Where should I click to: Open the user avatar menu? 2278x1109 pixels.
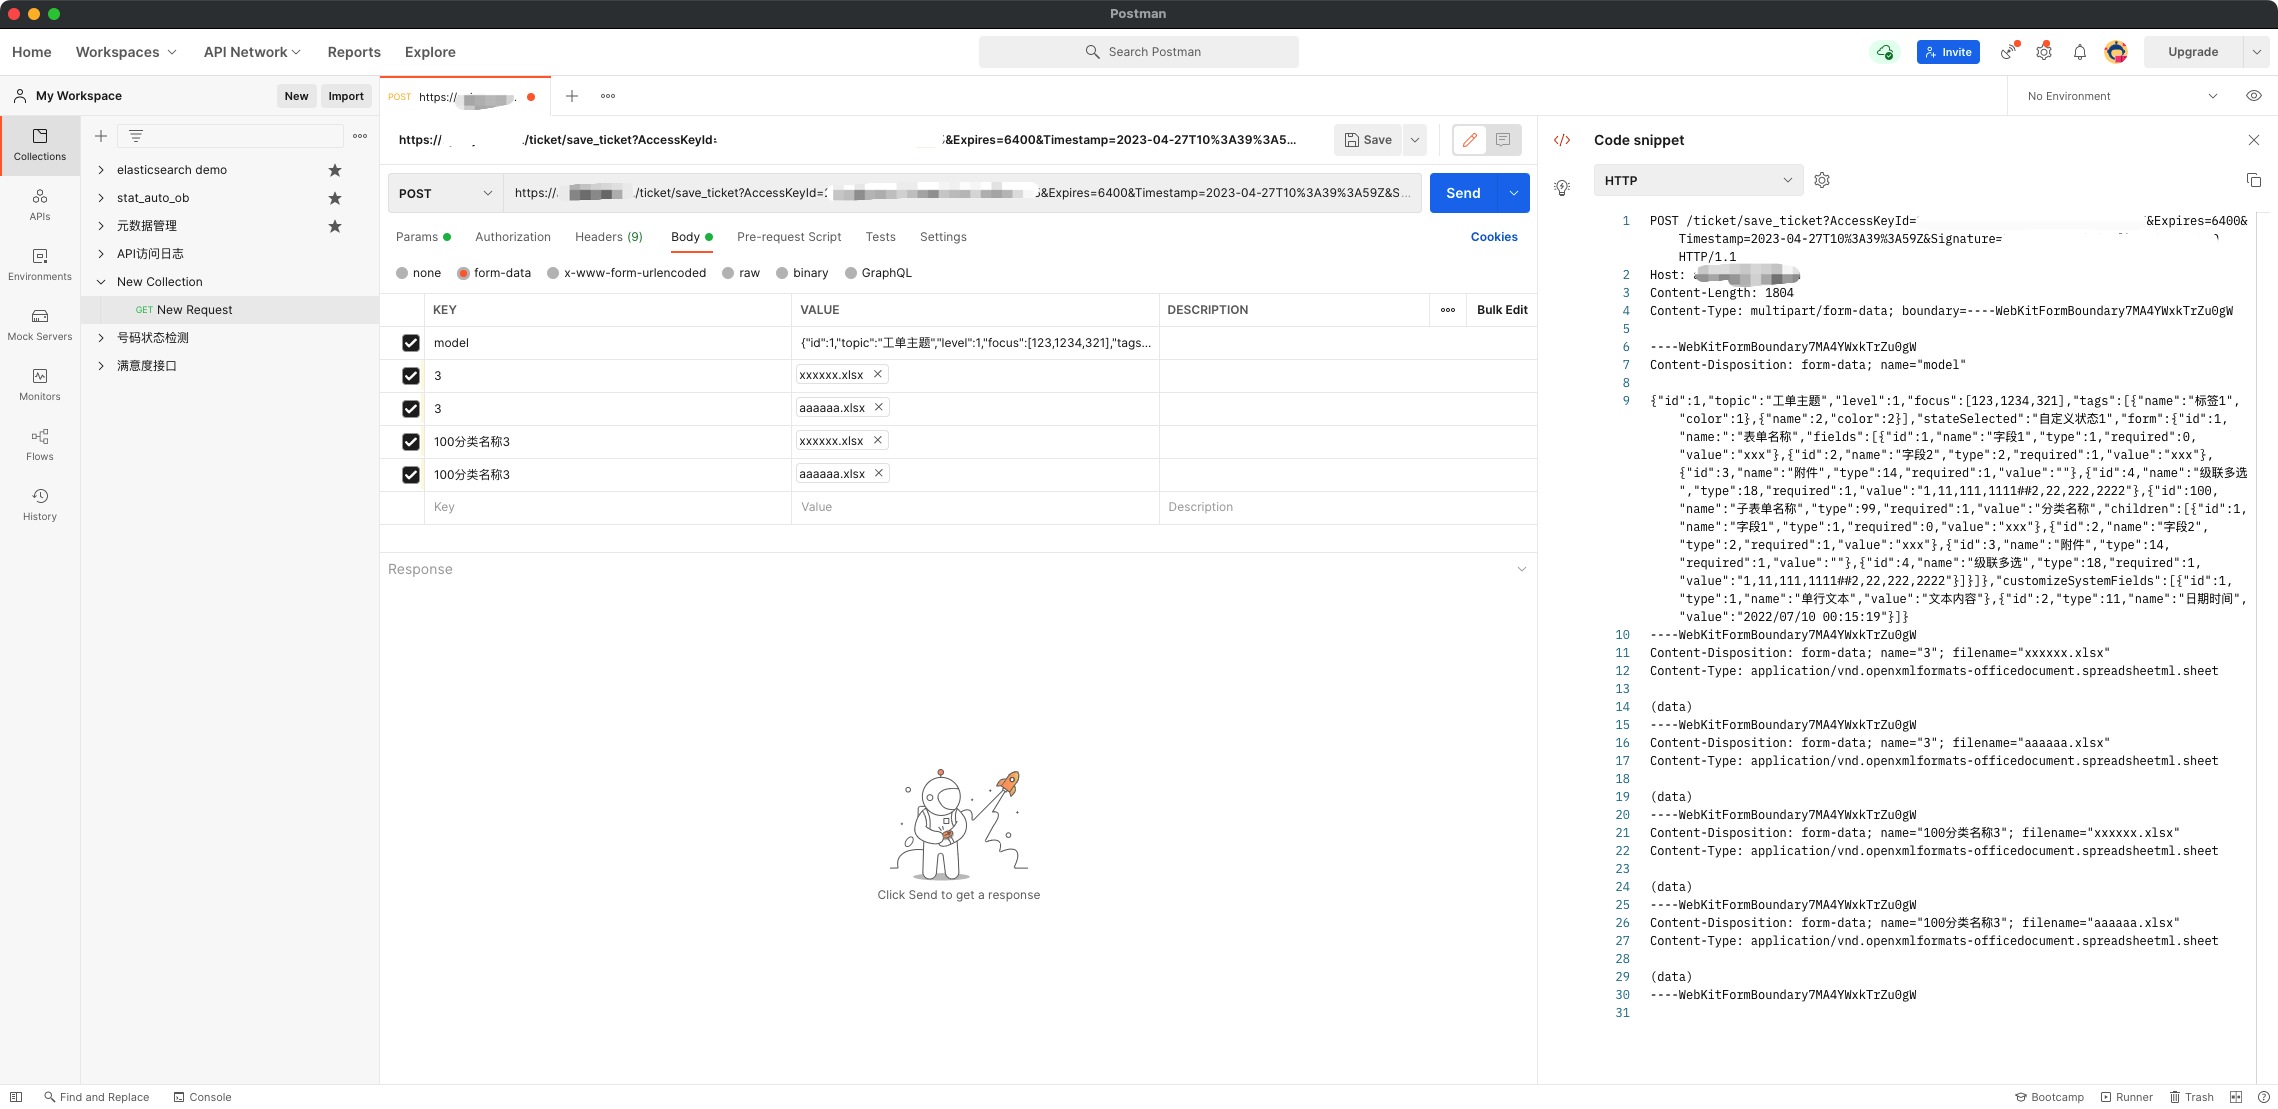click(x=2115, y=52)
